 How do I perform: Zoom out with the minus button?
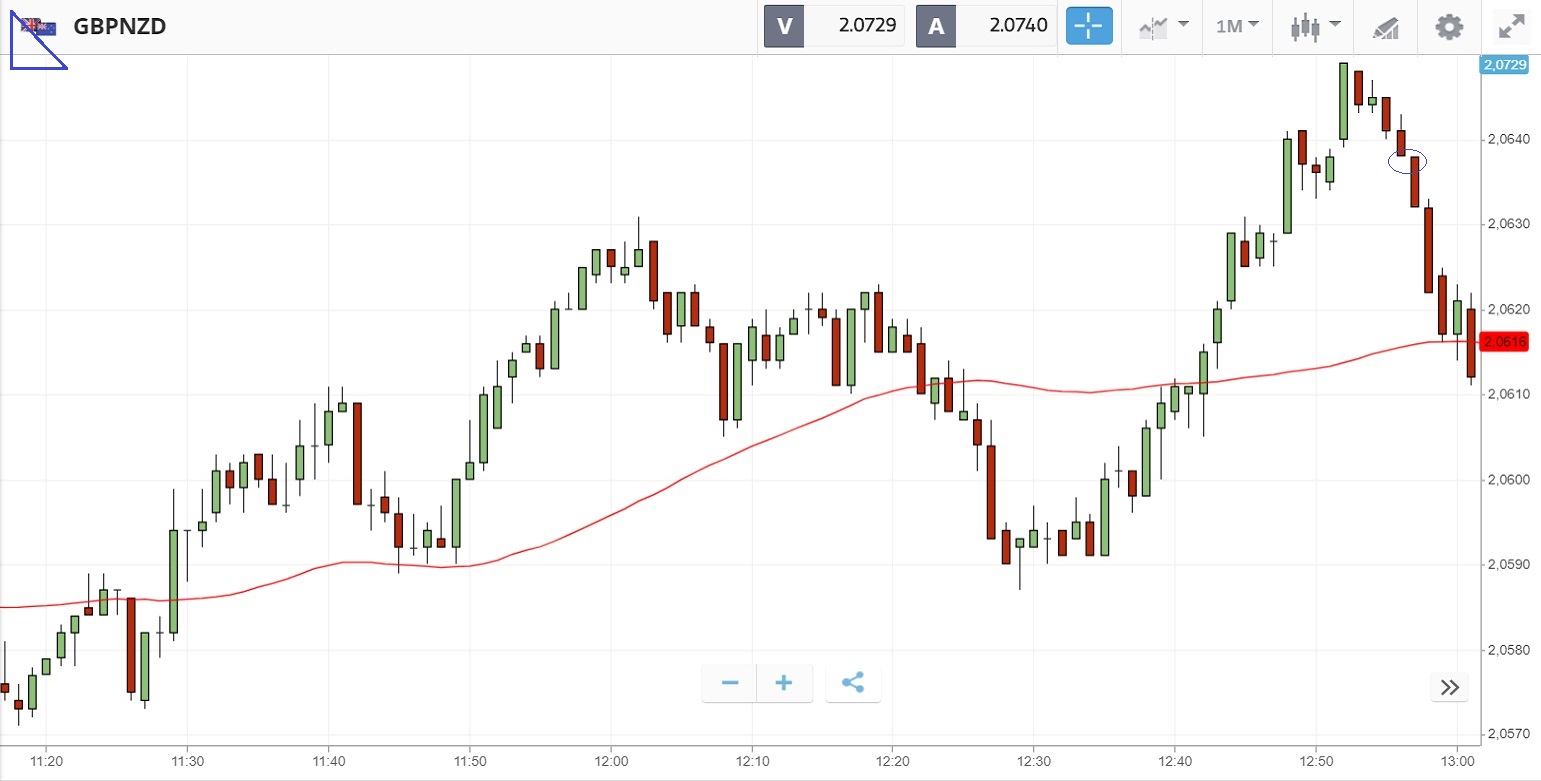730,683
